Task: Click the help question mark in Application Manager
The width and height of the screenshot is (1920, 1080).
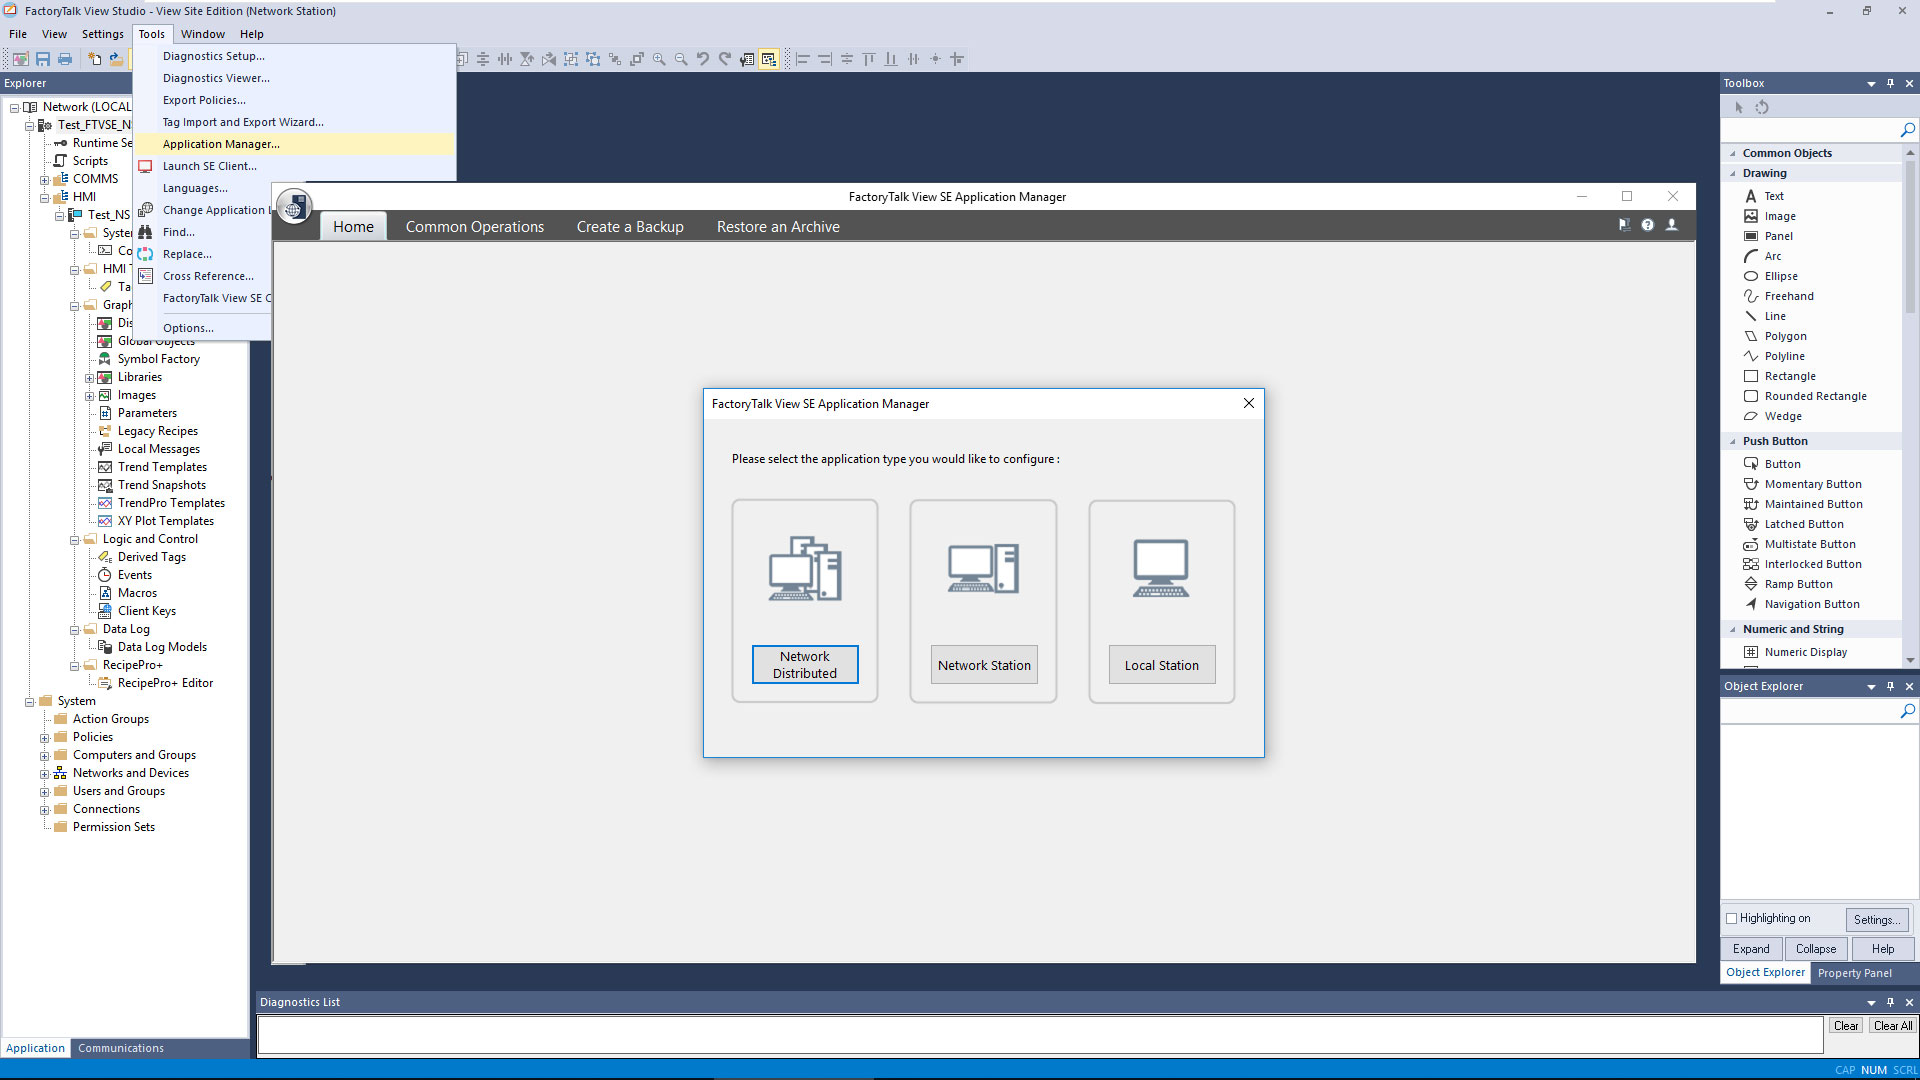Action: pyautogui.click(x=1648, y=225)
